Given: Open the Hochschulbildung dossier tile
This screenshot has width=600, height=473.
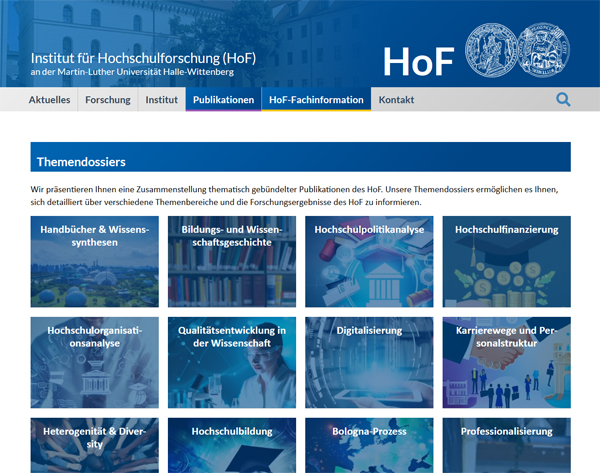Looking at the screenshot, I should click(232, 445).
